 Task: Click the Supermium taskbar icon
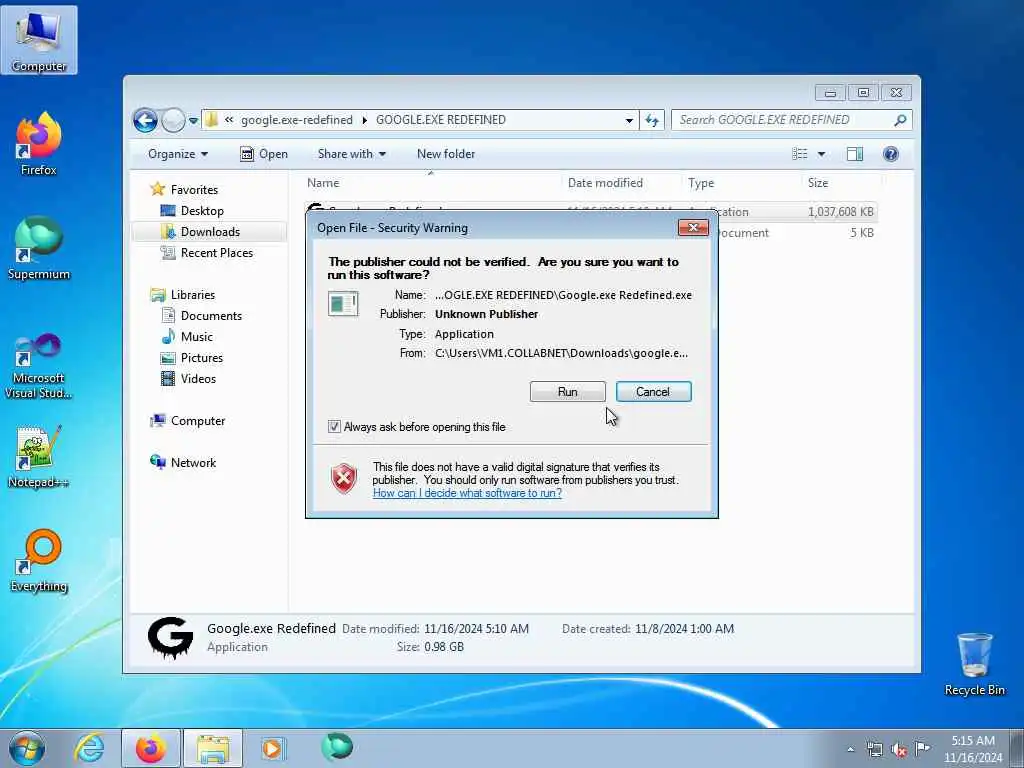tap(337, 747)
